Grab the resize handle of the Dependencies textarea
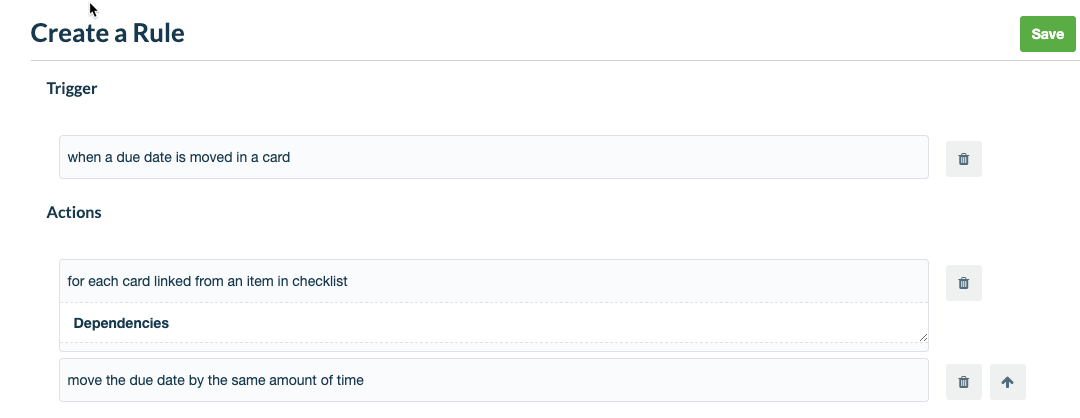The width and height of the screenshot is (1080, 418). click(922, 337)
